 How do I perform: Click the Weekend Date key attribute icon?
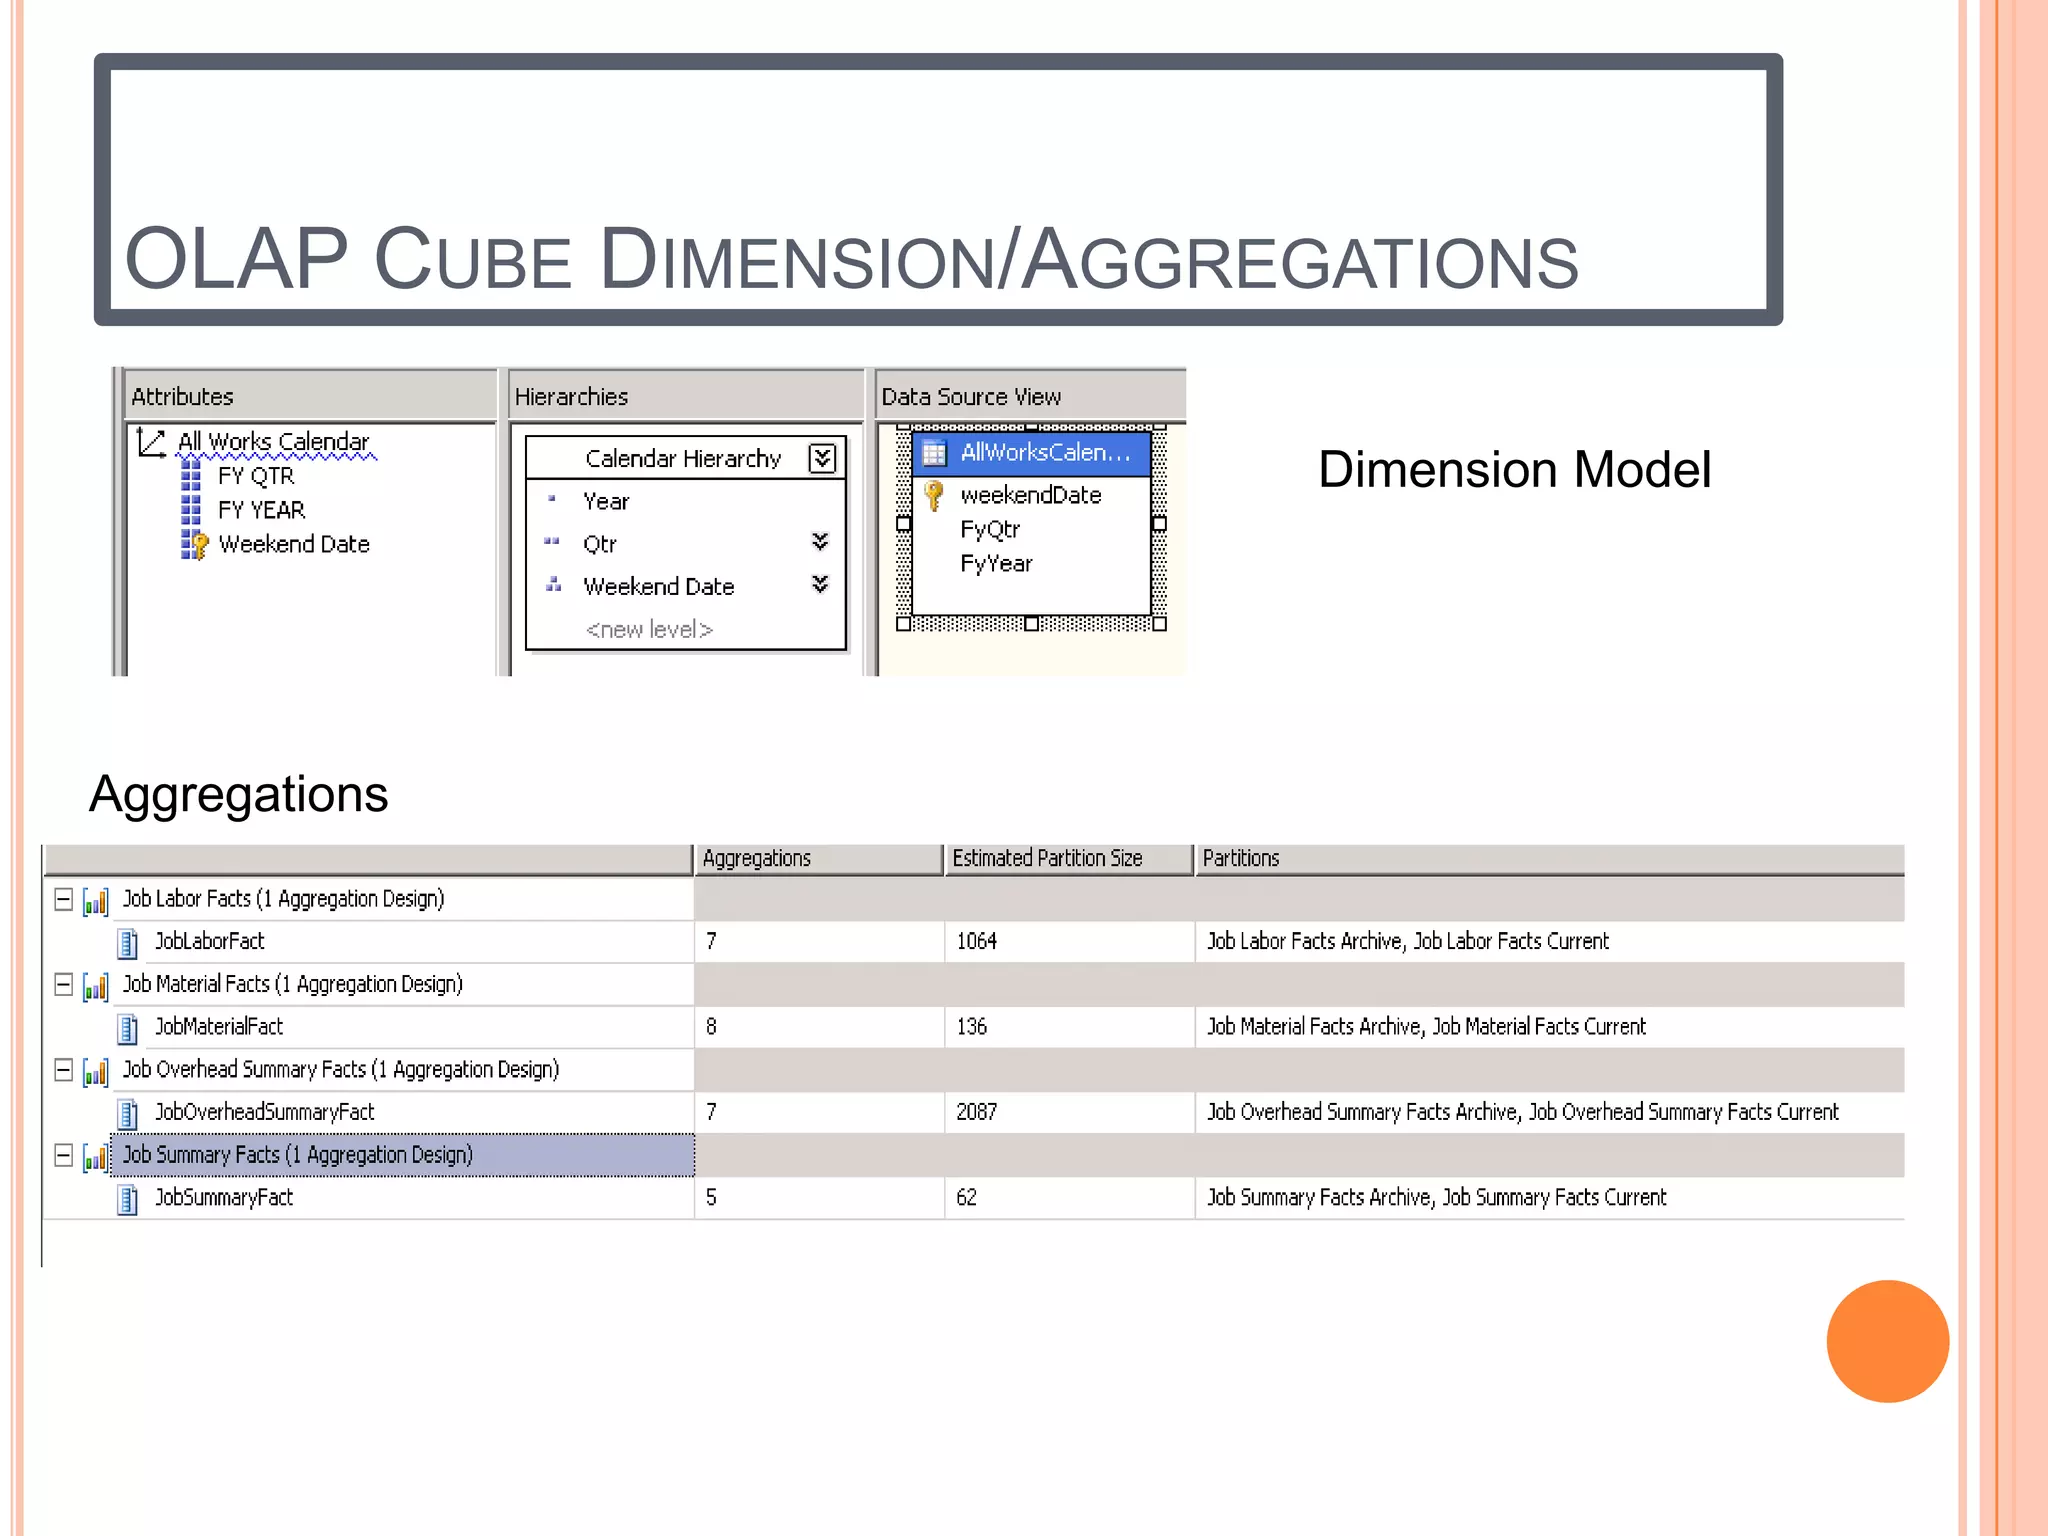(x=194, y=544)
